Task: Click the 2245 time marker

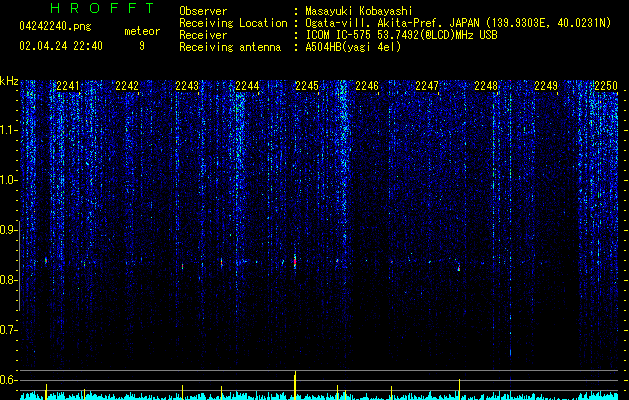Action: coord(307,86)
